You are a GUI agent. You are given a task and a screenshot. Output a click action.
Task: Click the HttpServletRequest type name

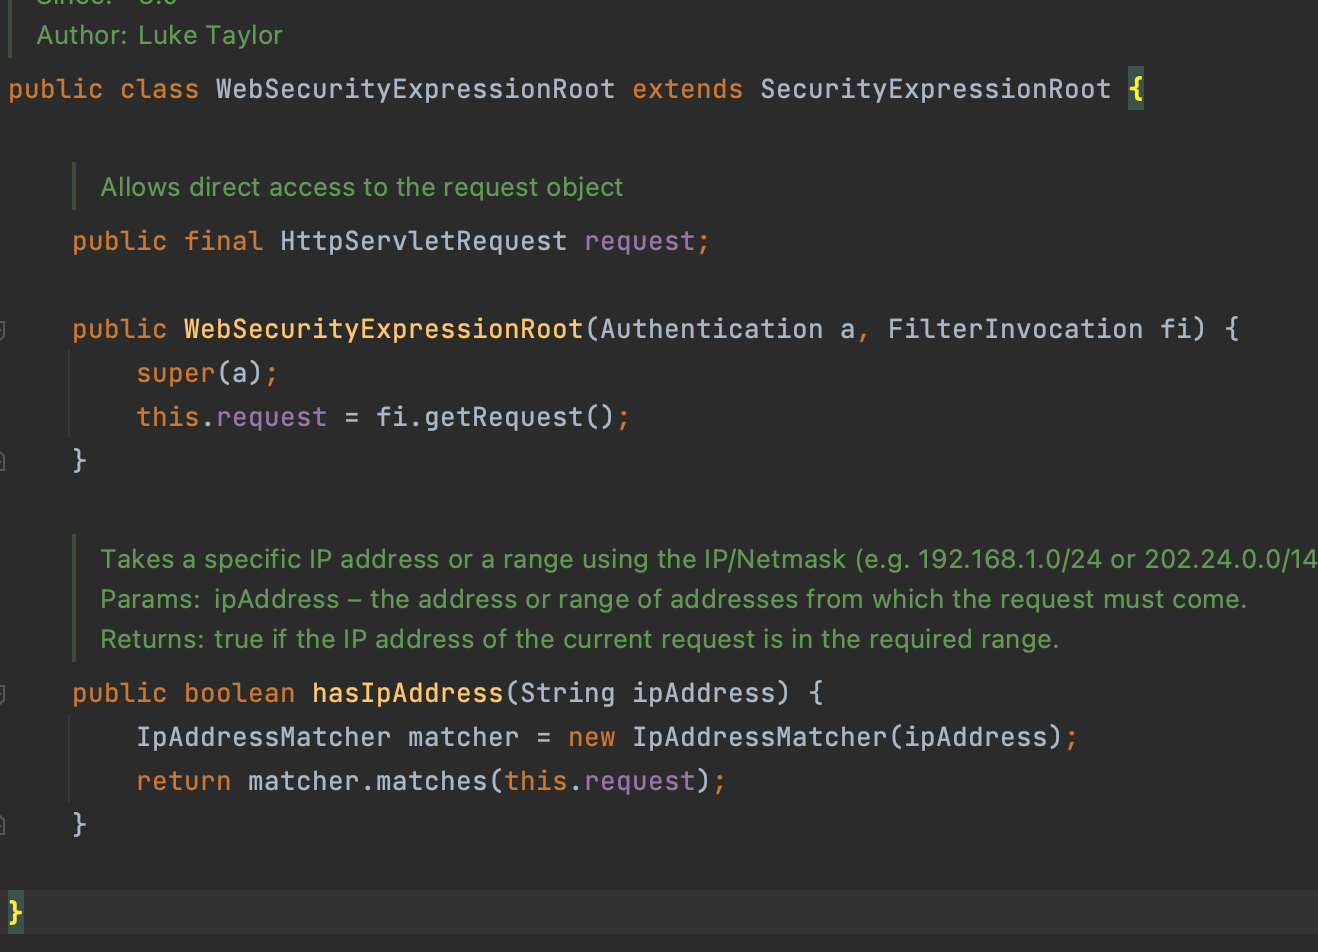(424, 241)
